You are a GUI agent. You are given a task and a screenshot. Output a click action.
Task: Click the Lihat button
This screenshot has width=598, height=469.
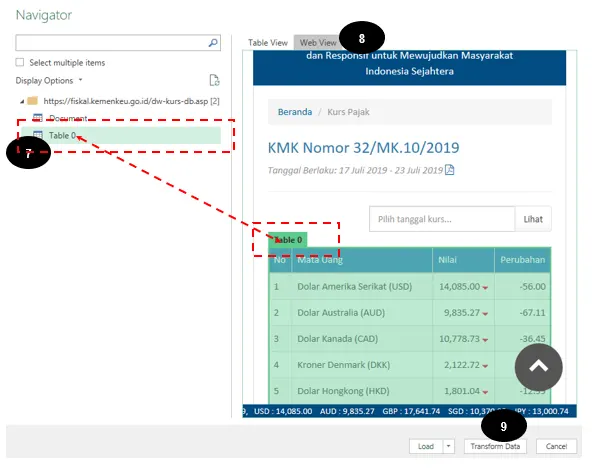pos(533,219)
